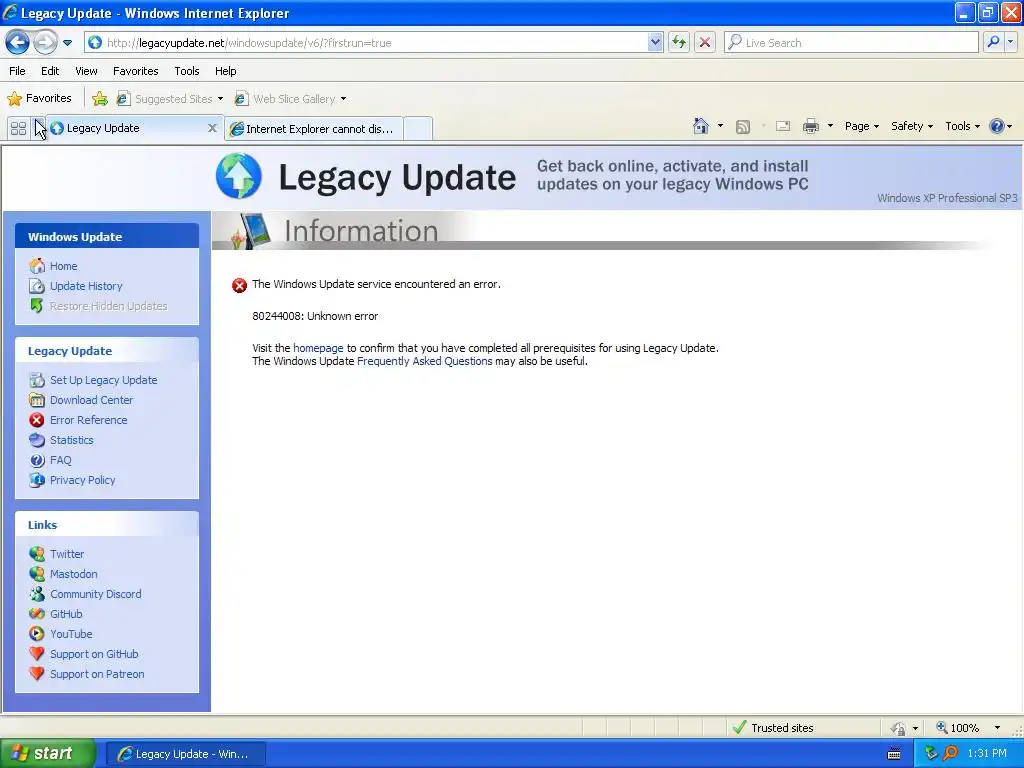Click the Print icon
The width and height of the screenshot is (1024, 768).
tap(811, 127)
